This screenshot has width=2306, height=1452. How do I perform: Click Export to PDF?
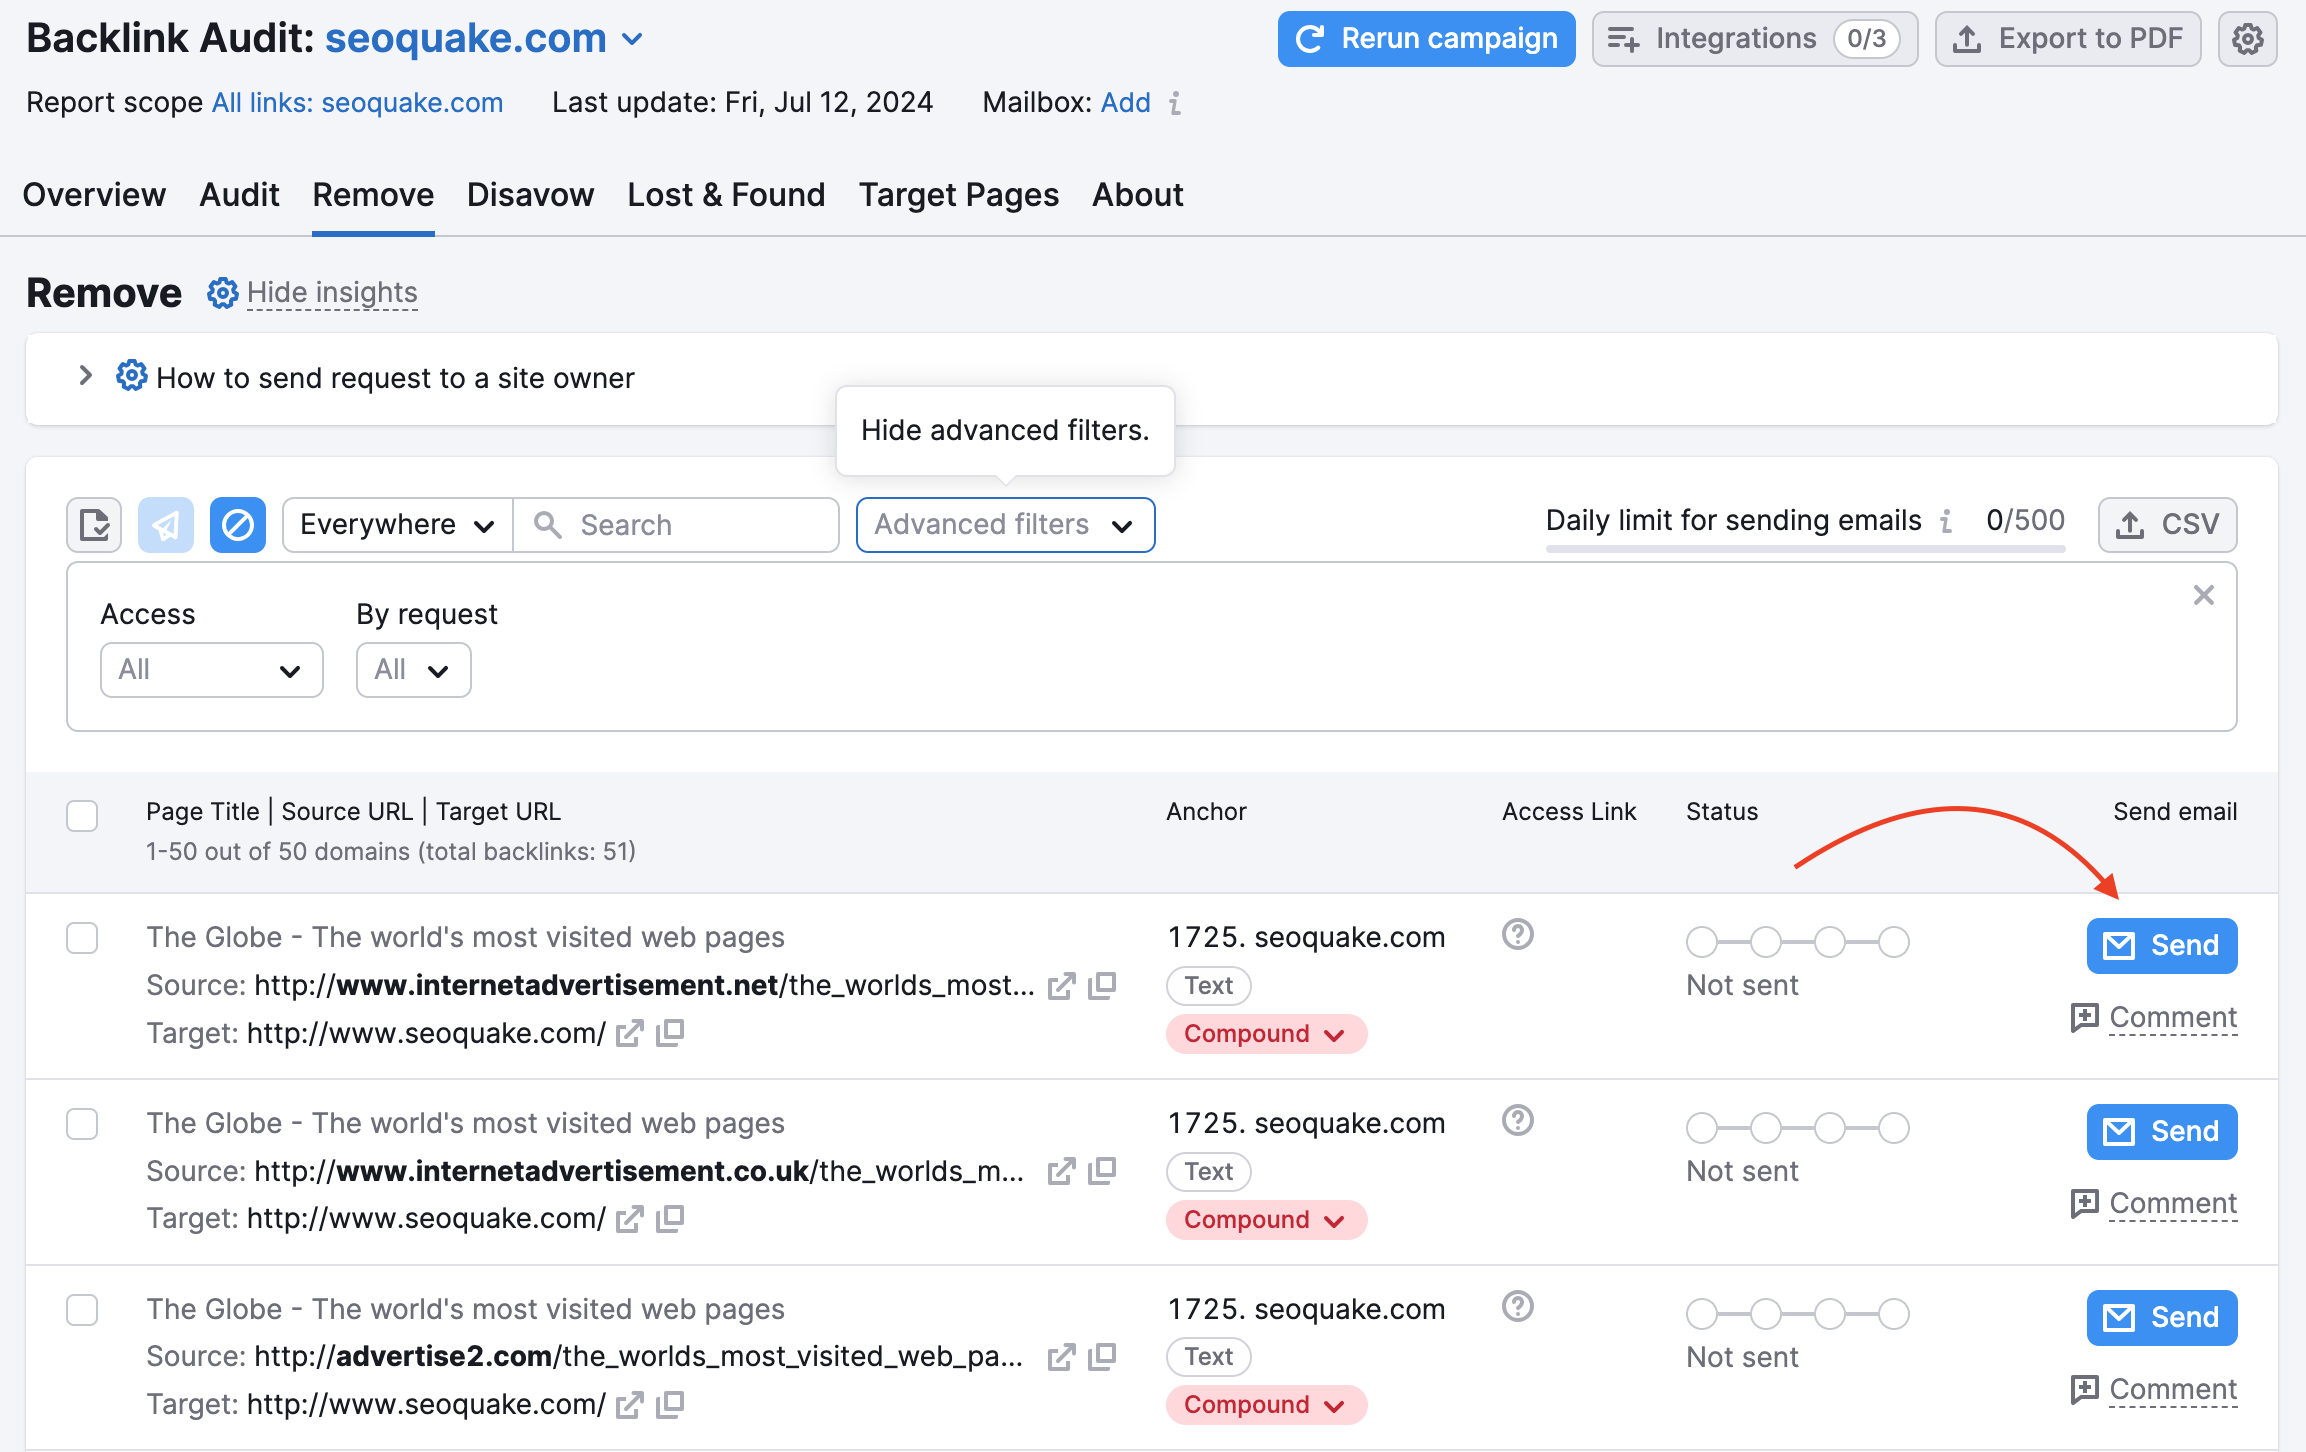2067,39
